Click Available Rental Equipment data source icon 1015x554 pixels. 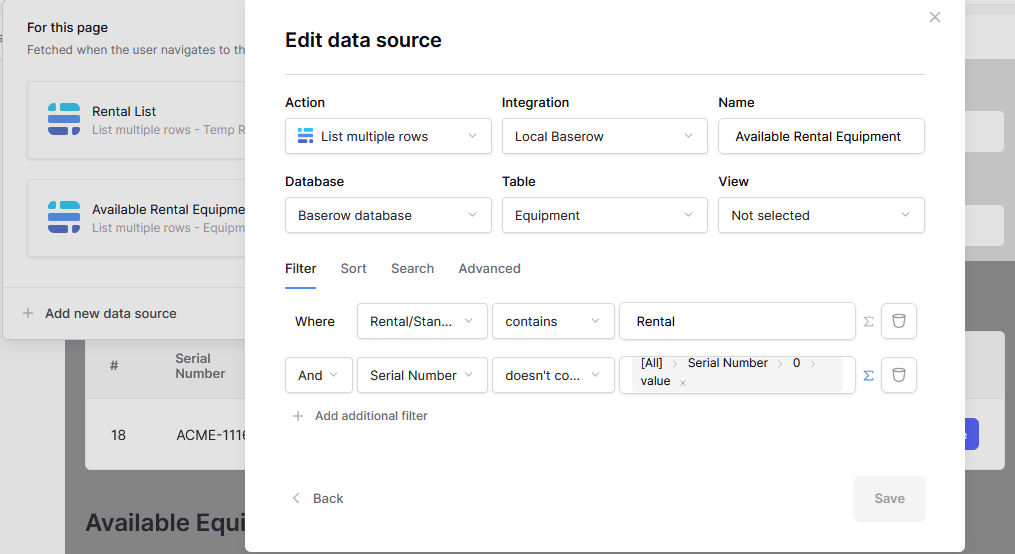64,217
